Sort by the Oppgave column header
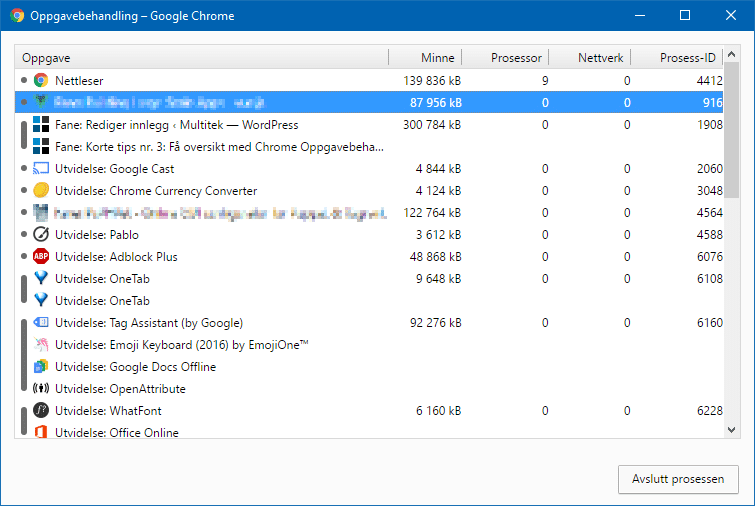The width and height of the screenshot is (755, 506). click(x=201, y=58)
